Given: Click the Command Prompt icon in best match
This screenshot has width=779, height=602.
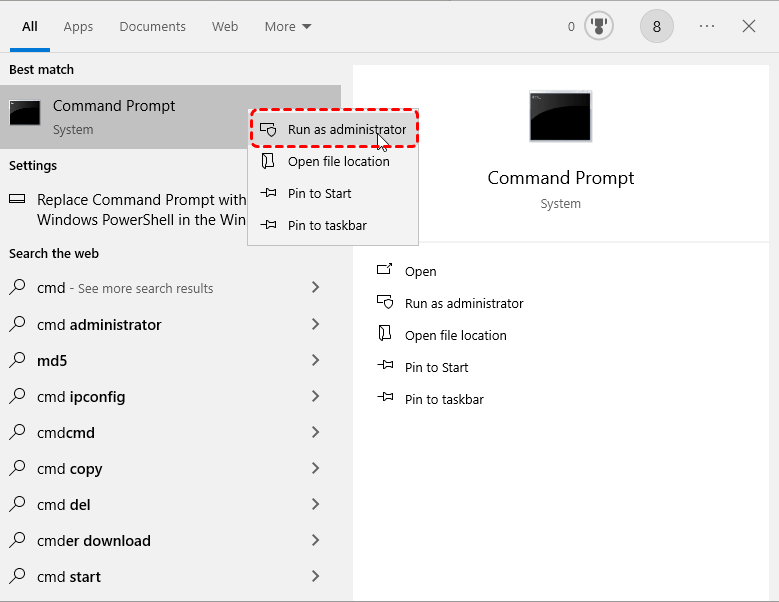Looking at the screenshot, I should click(25, 115).
